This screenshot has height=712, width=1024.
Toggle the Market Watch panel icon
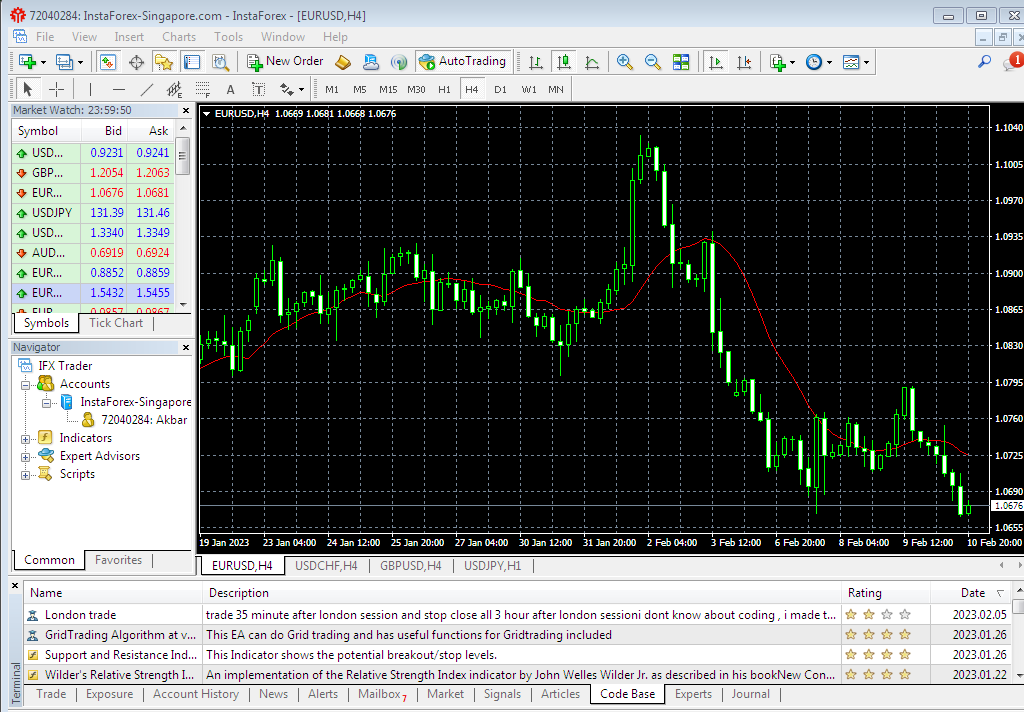108,62
